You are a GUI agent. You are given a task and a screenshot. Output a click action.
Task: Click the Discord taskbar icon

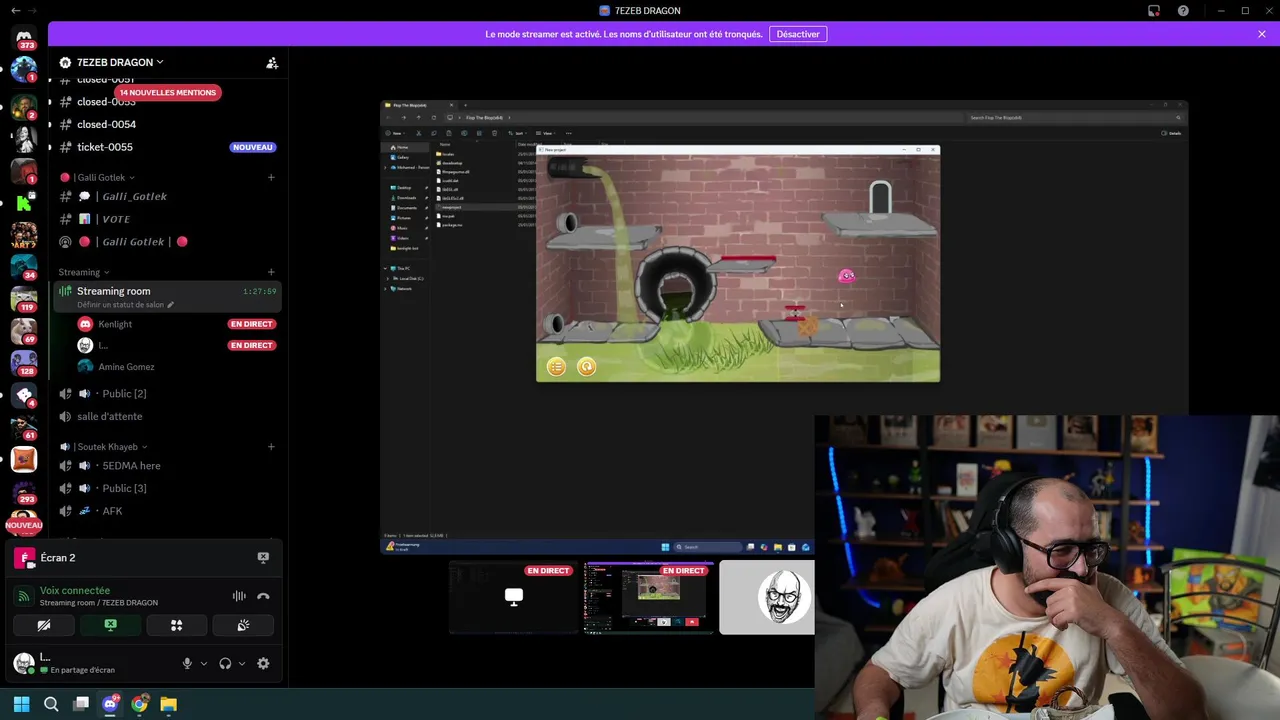(x=110, y=704)
